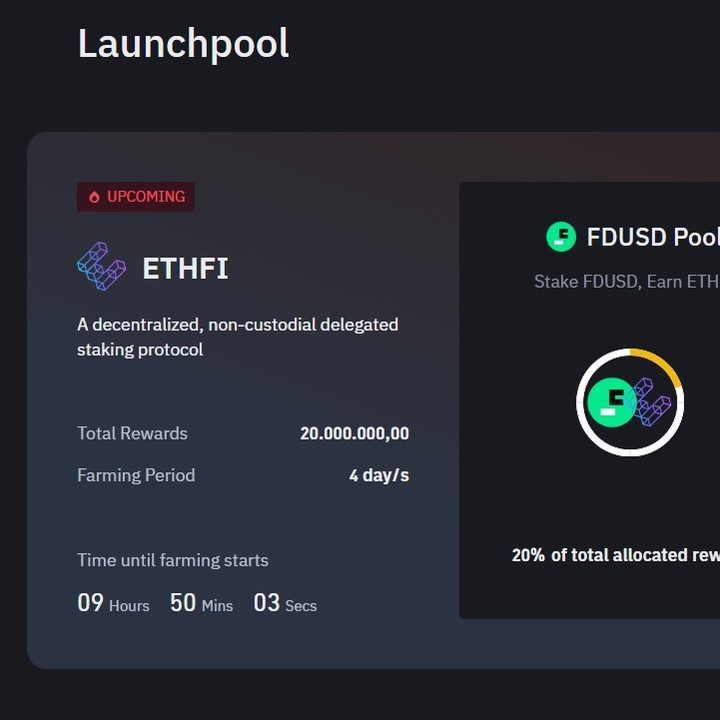Click the Launchpool page heading
This screenshot has height=720, width=720.
pos(183,44)
